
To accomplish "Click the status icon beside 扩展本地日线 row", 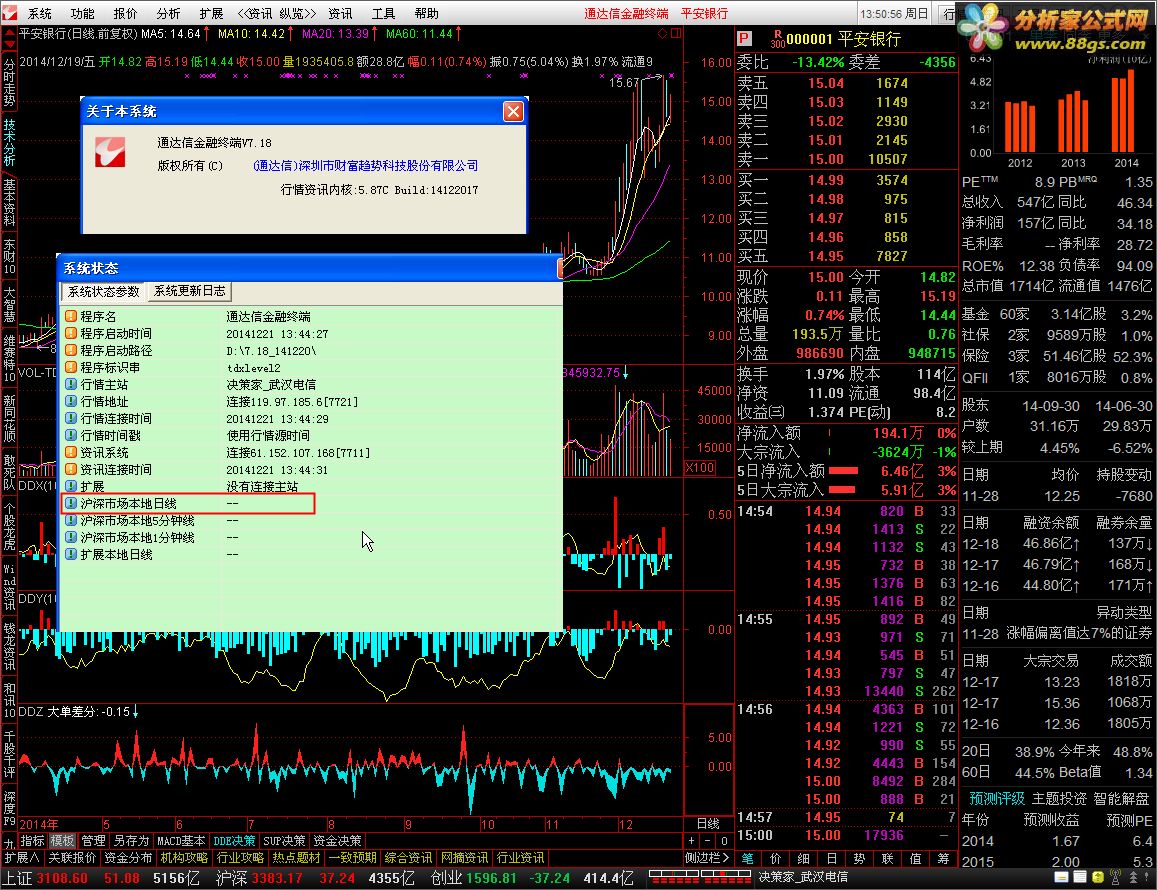I will 71,553.
